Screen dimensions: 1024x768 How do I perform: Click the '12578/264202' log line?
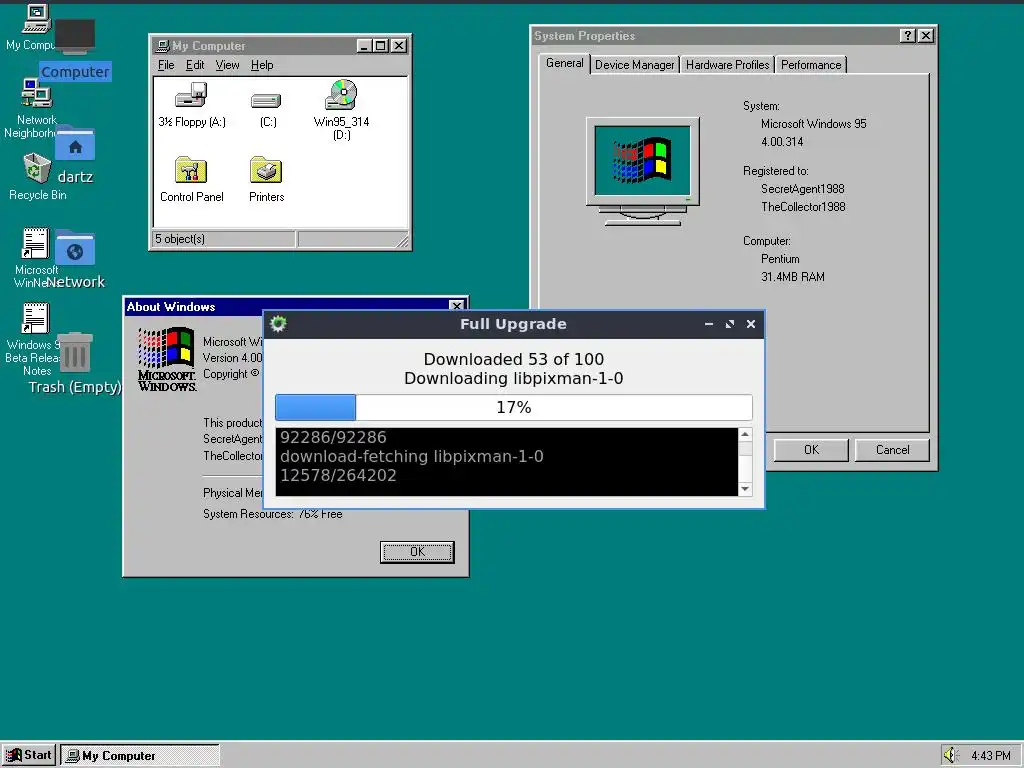338,475
